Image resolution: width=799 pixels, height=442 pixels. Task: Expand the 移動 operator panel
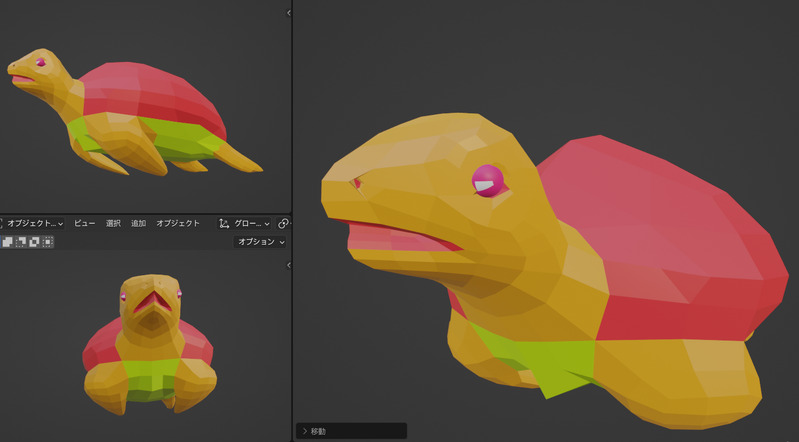pos(351,431)
